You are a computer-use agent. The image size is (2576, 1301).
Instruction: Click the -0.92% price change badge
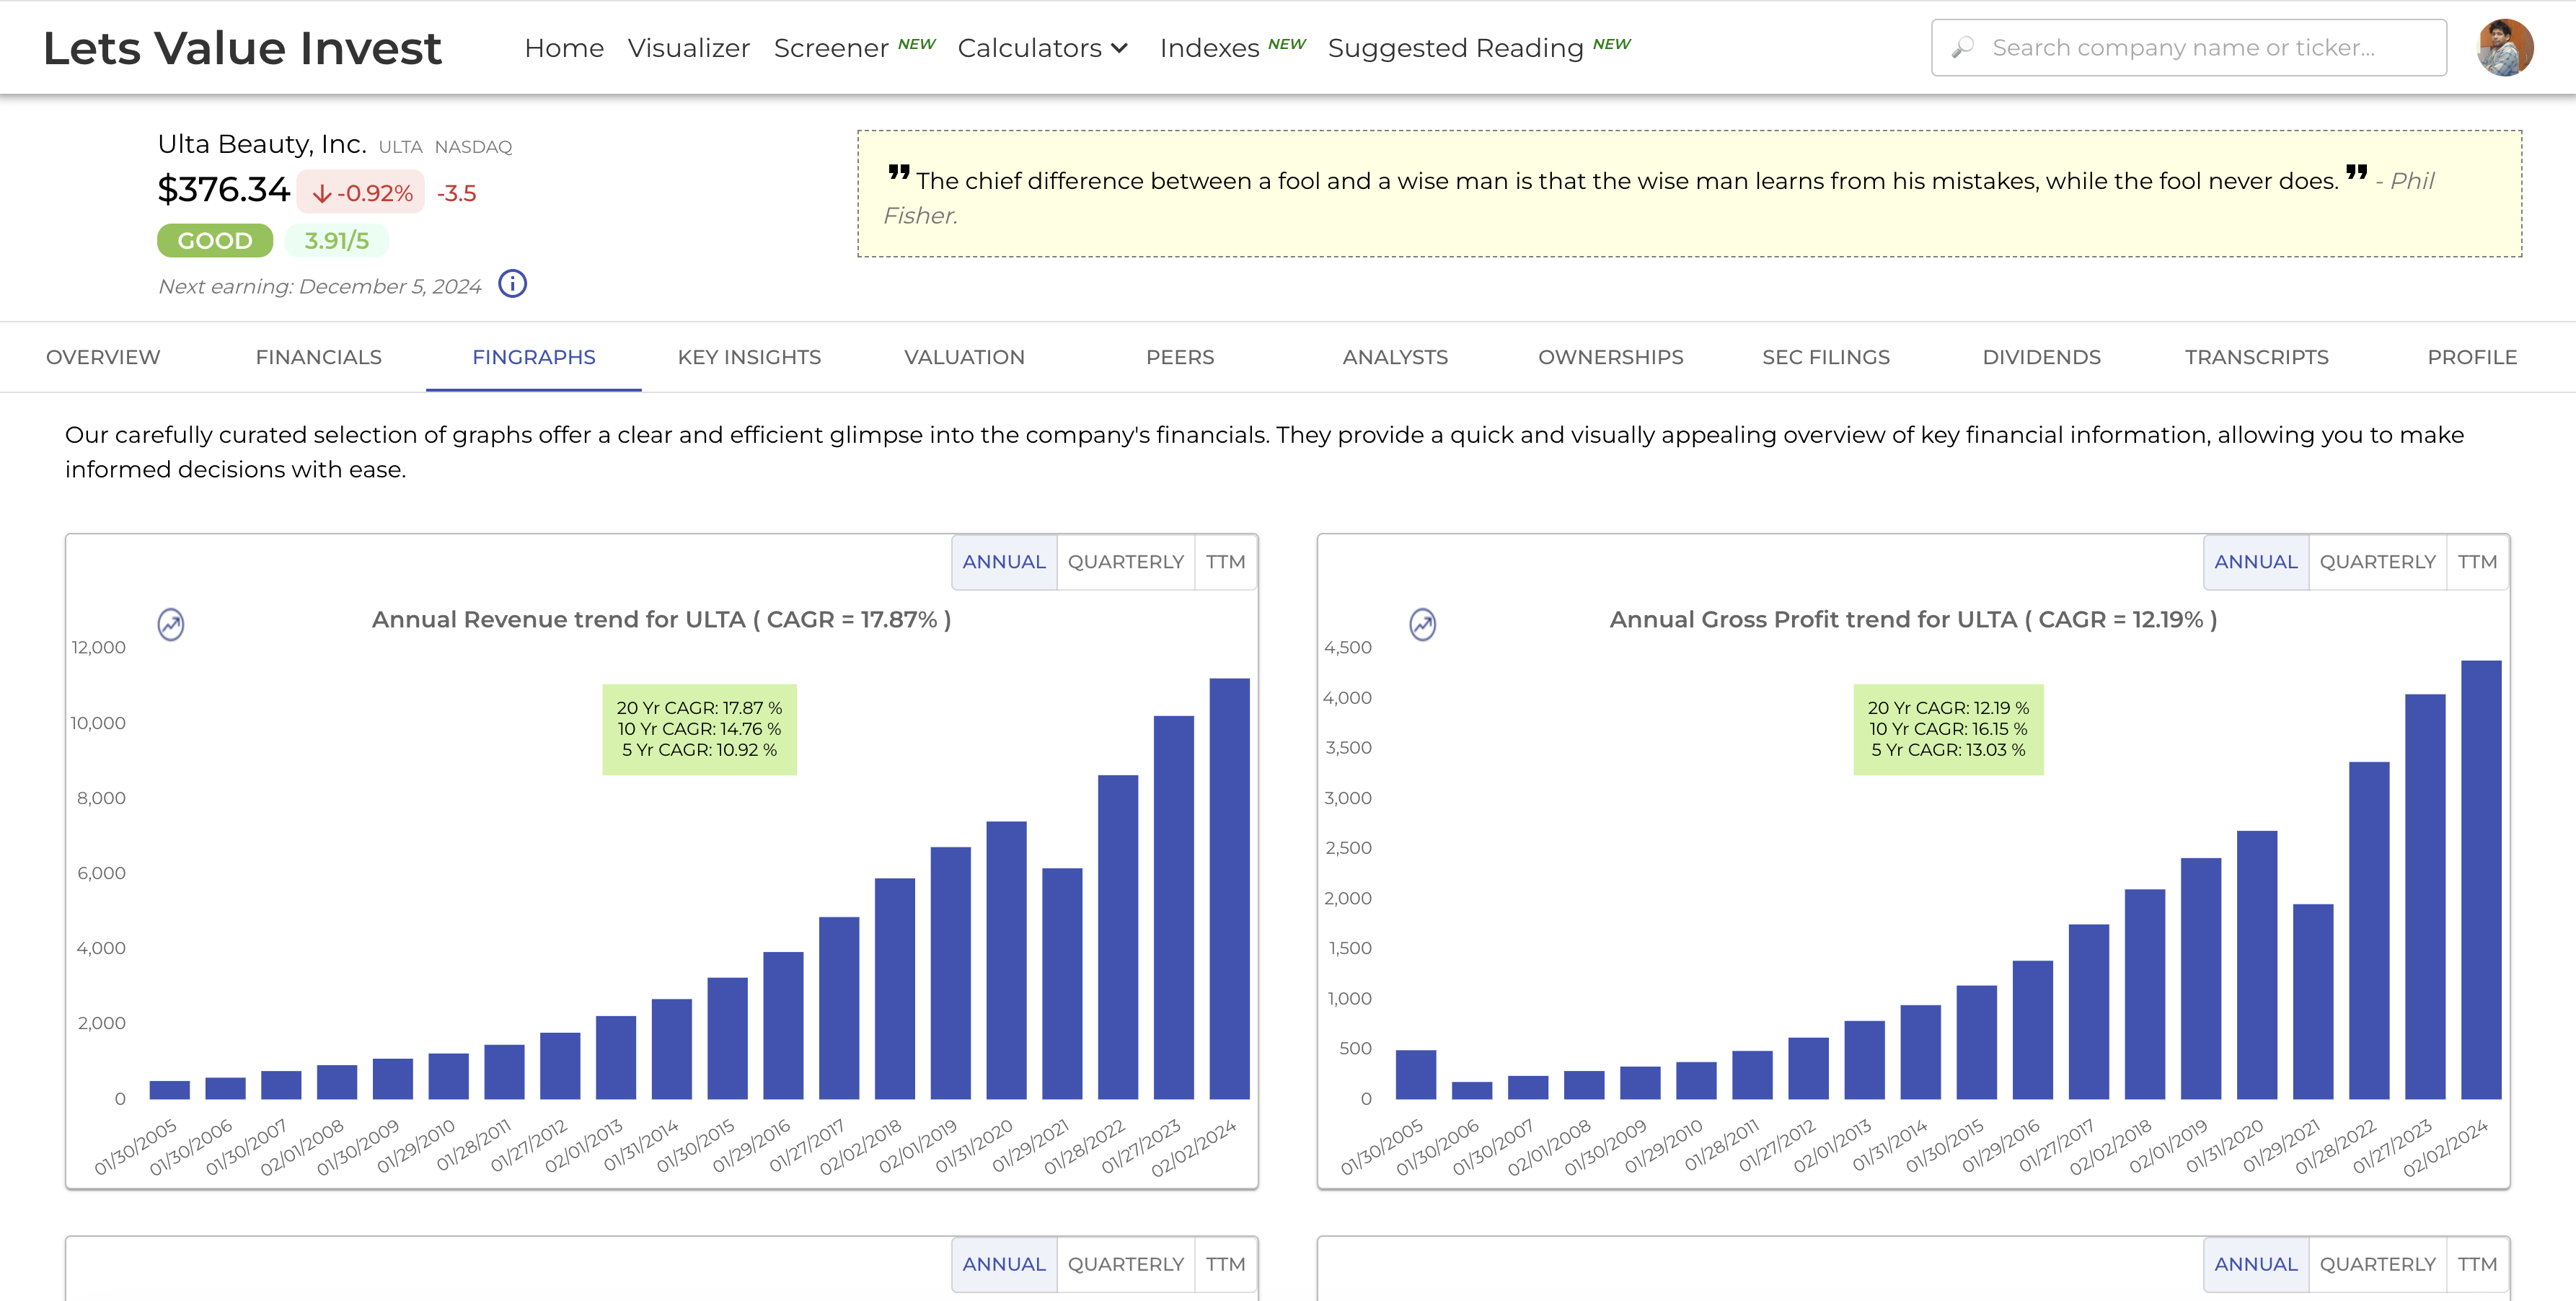coord(361,192)
